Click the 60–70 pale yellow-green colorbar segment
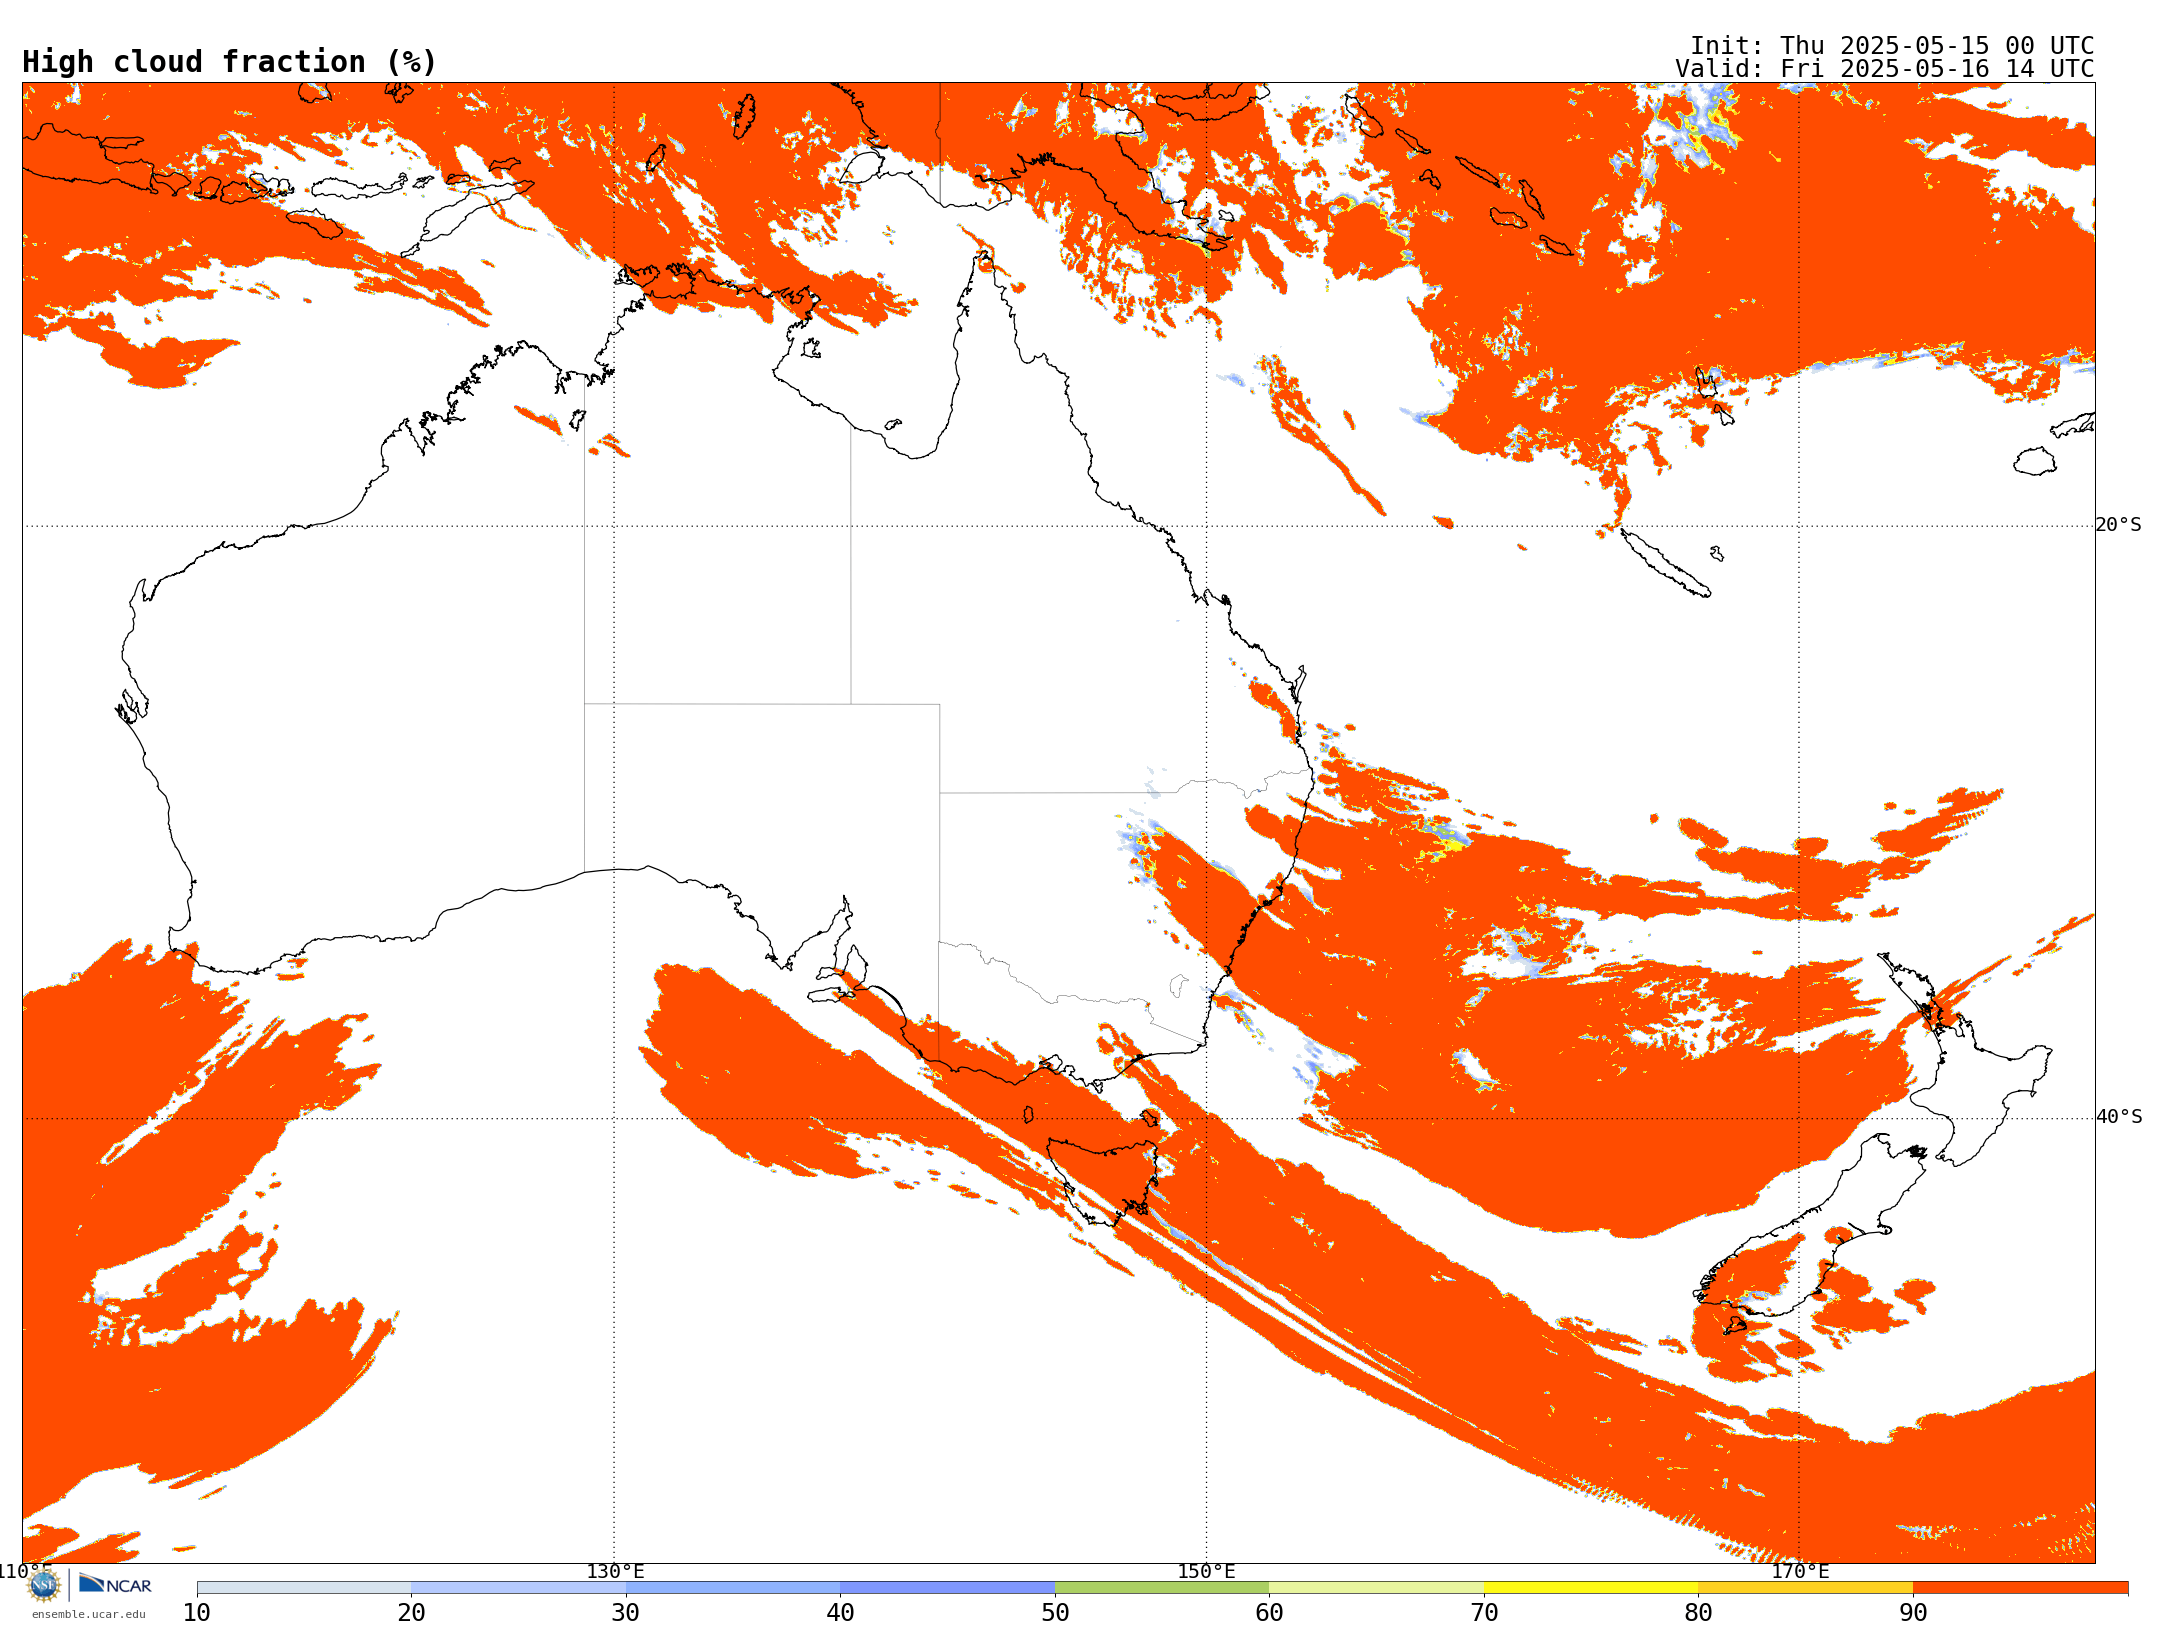 pyautogui.click(x=1376, y=1588)
